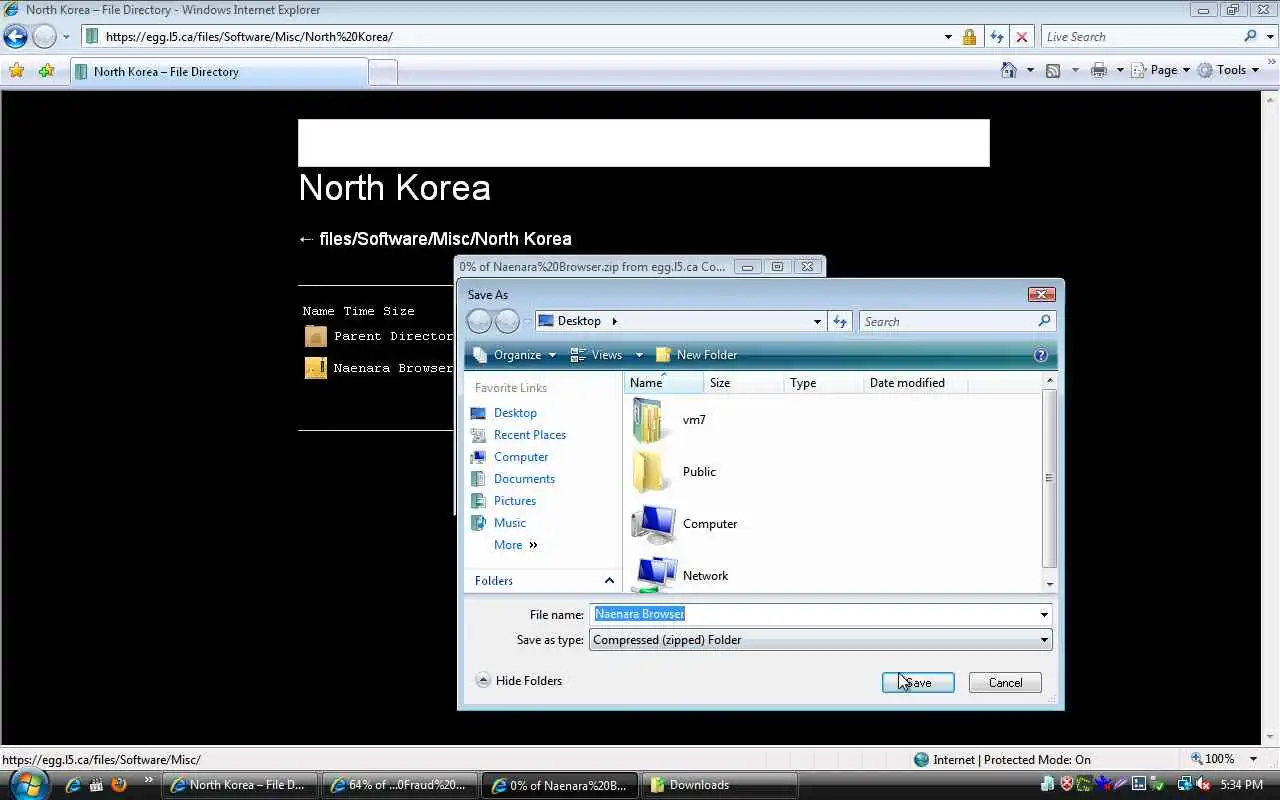Image resolution: width=1280 pixels, height=800 pixels.
Task: Click the Save As dialog Back arrow
Action: click(x=479, y=321)
